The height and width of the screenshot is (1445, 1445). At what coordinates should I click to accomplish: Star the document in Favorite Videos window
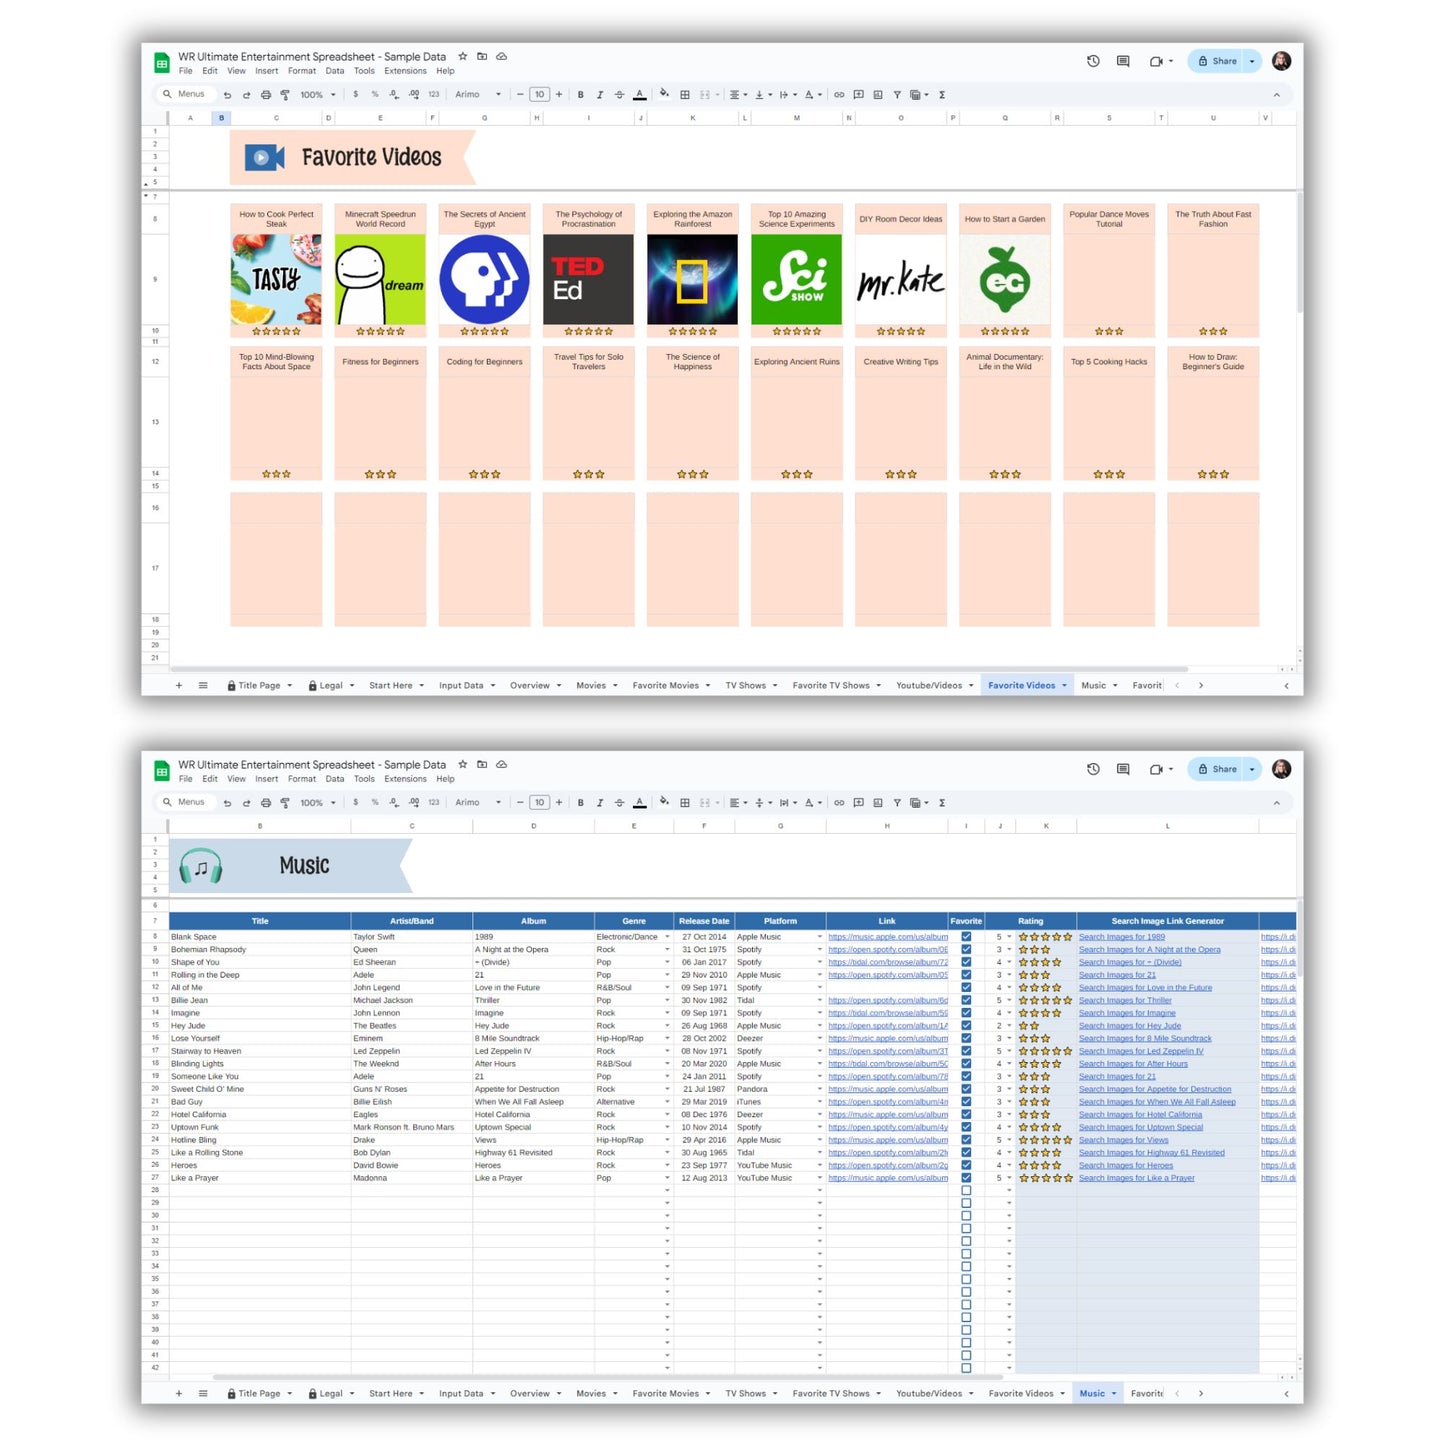tap(463, 57)
